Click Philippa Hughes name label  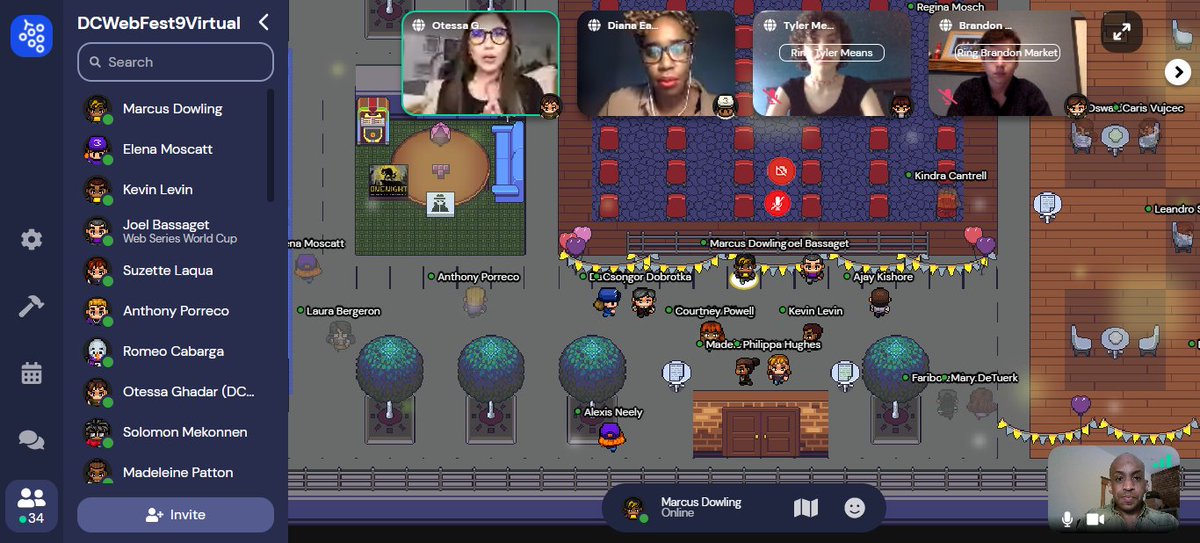tap(781, 345)
